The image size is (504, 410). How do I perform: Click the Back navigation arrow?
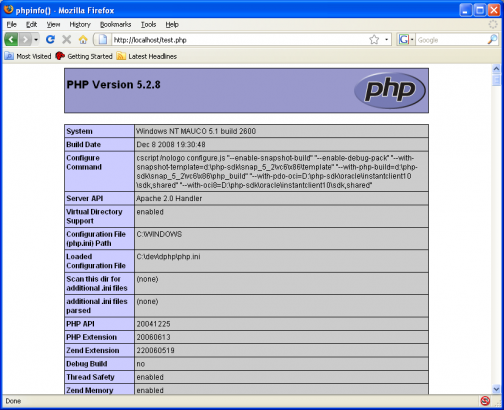11,40
